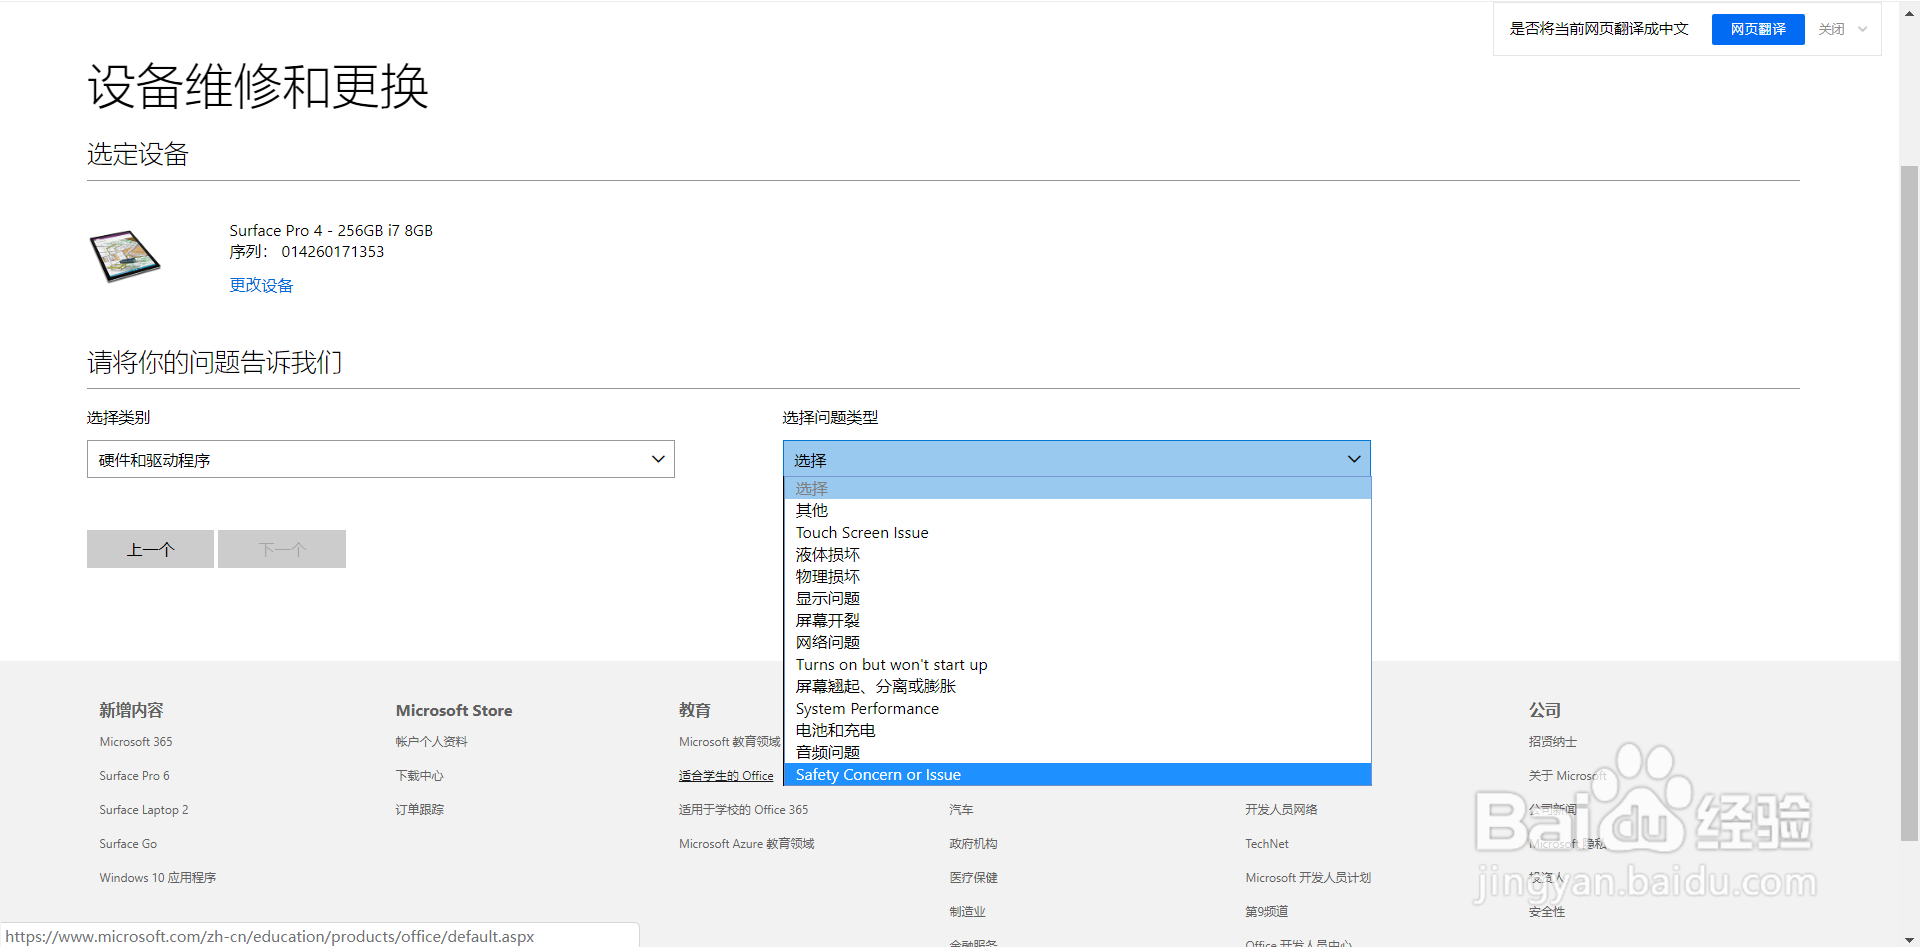Viewport: 1920px width, 947px height.
Task: Open 招贤纳士 footer link
Action: (x=1552, y=742)
